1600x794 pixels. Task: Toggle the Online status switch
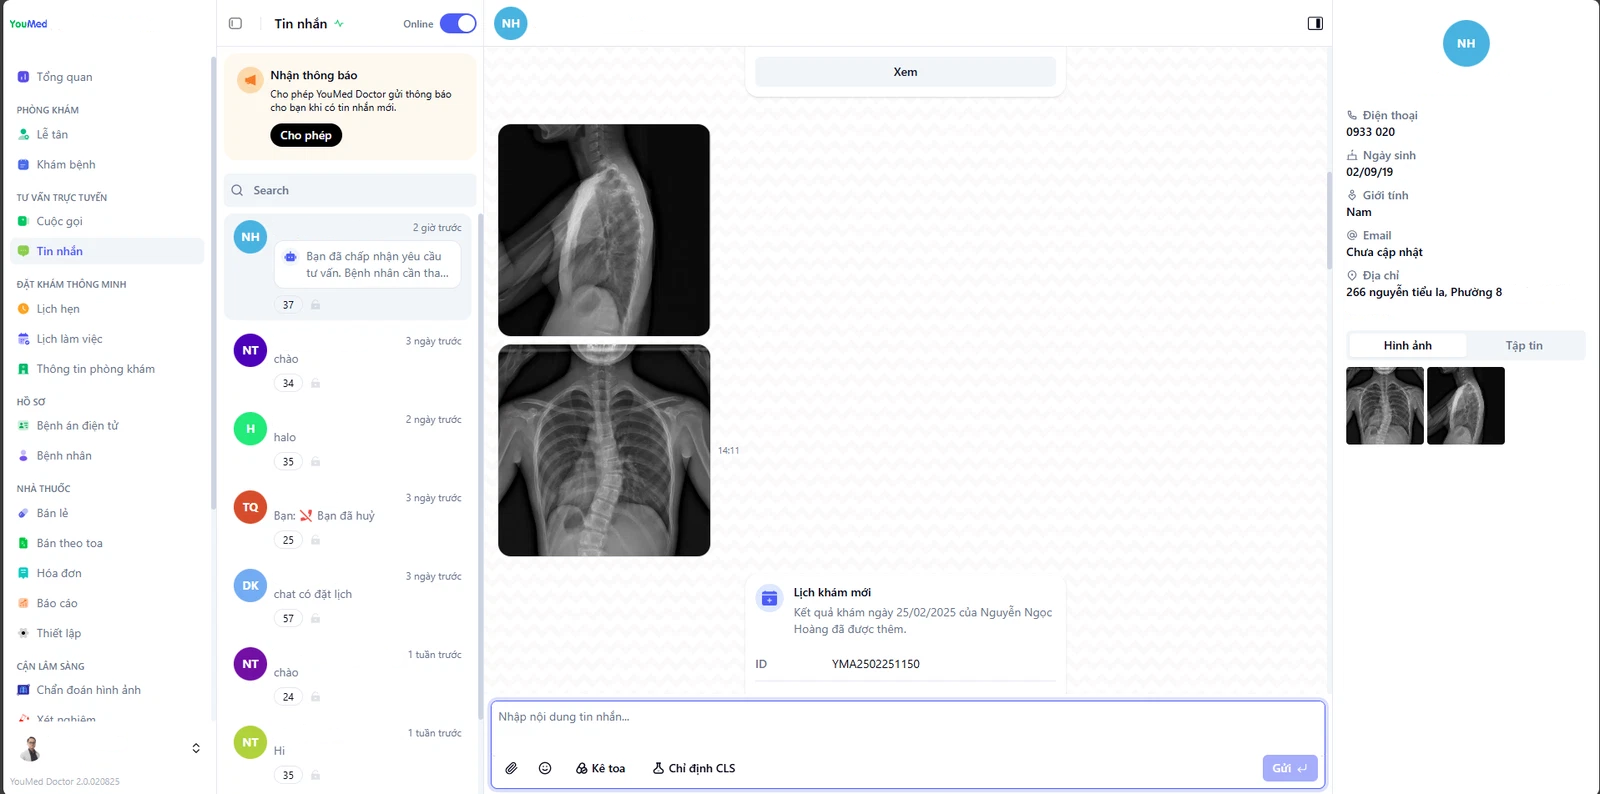tap(458, 24)
